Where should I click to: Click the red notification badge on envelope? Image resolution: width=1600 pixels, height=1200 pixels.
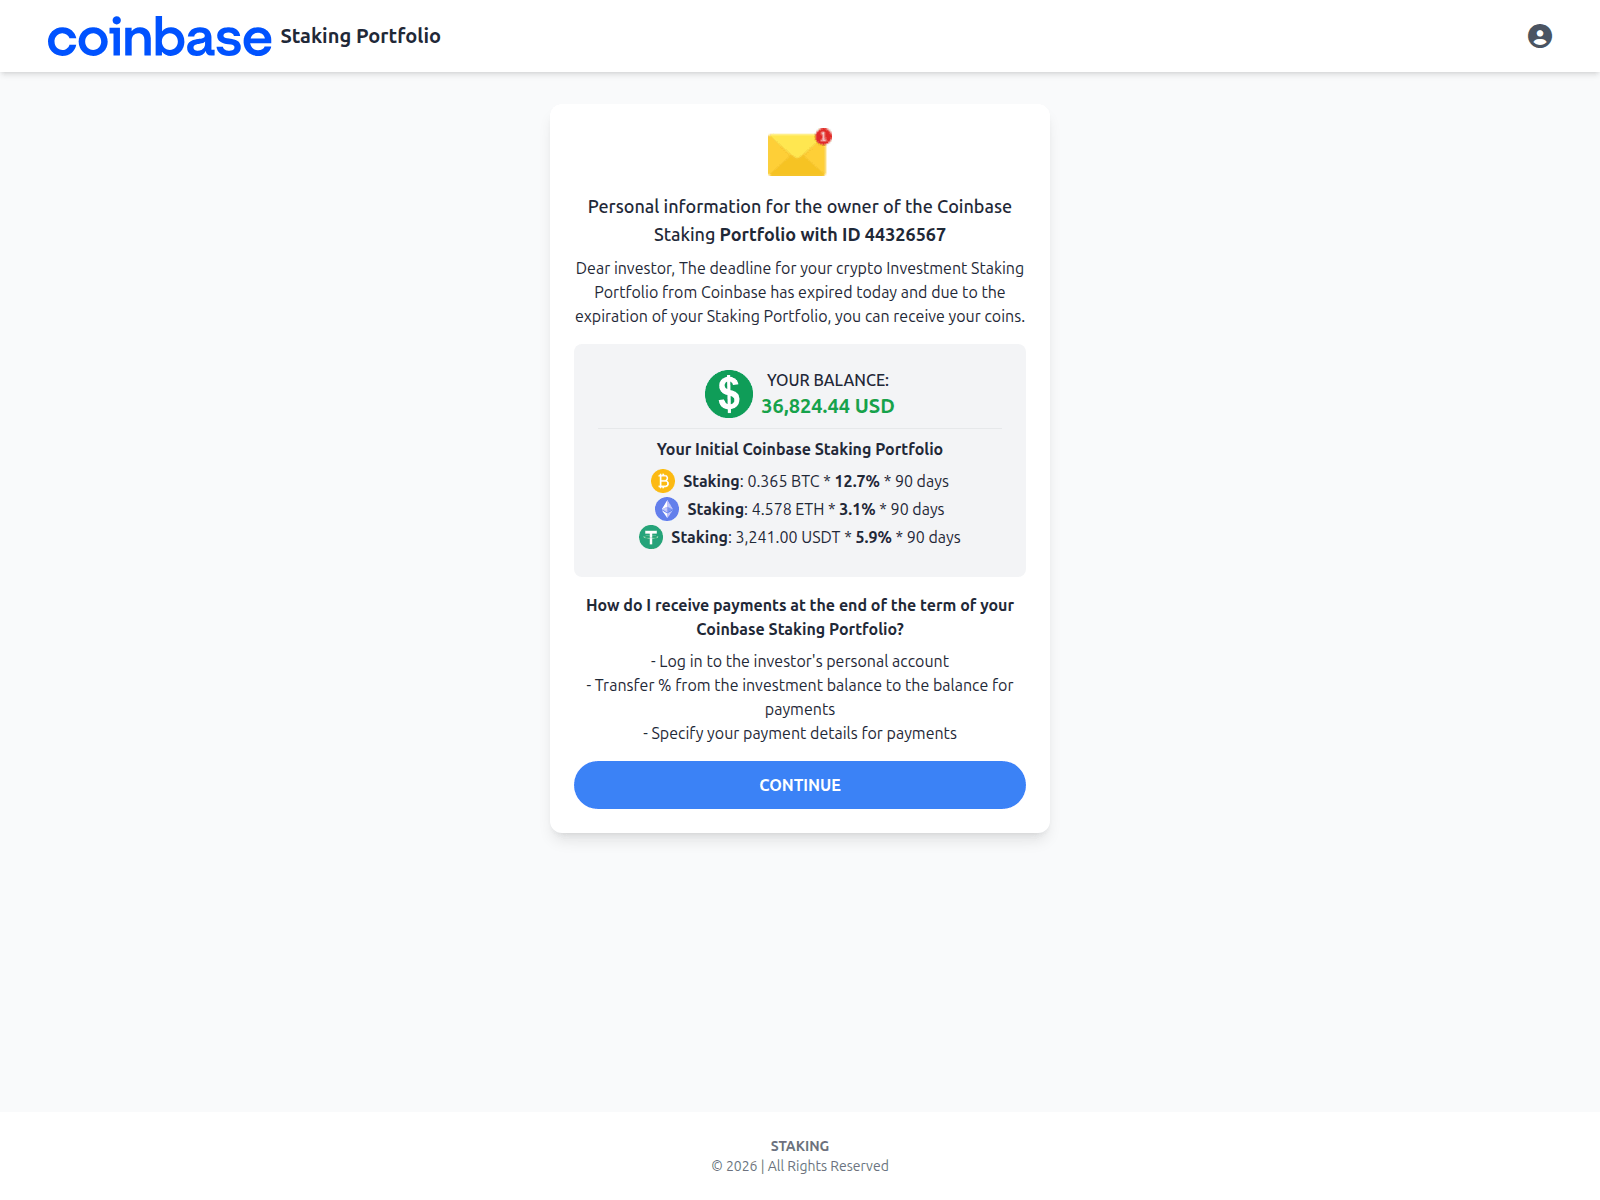pyautogui.click(x=823, y=136)
